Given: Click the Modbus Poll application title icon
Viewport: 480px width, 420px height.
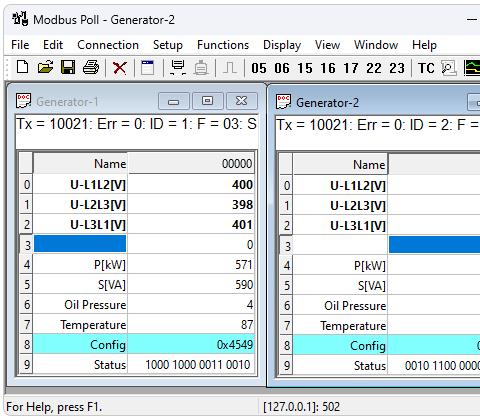Looking at the screenshot, I should click(20, 19).
